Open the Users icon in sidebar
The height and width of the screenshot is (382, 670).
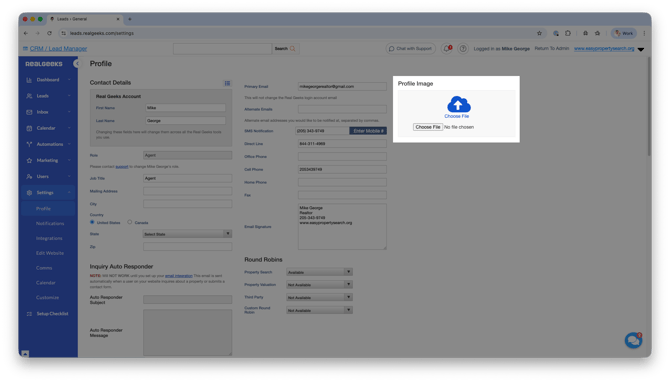point(29,176)
